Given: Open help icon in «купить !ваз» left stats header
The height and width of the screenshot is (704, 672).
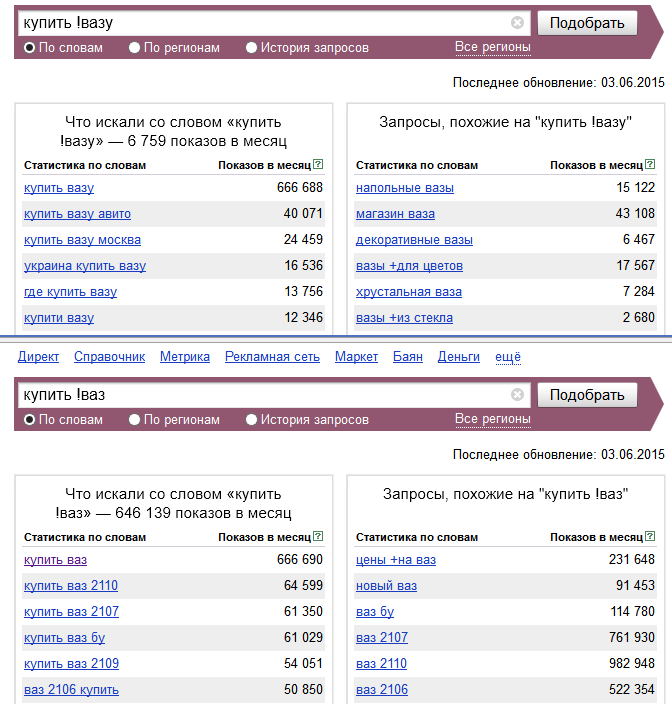Looking at the screenshot, I should (x=318, y=536).
